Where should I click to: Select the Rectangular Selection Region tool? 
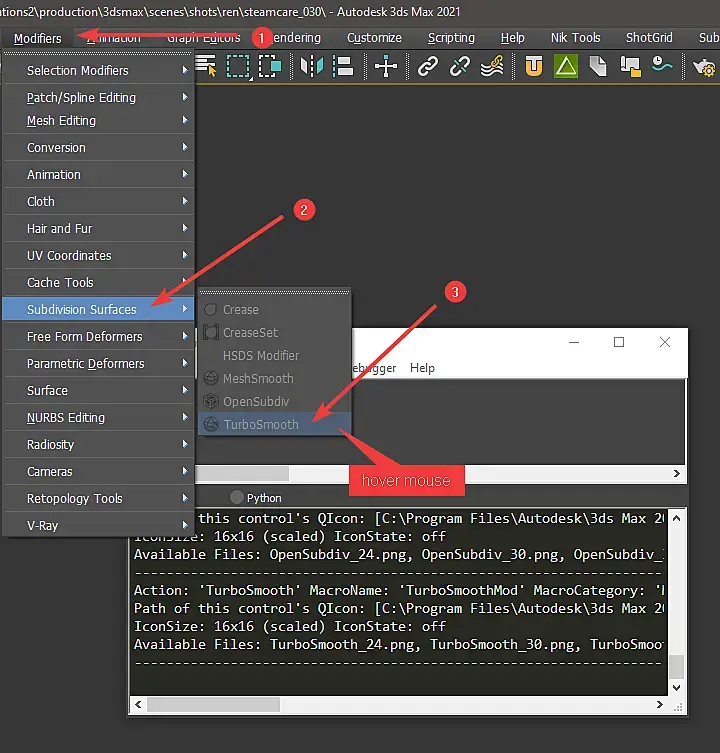click(238, 67)
